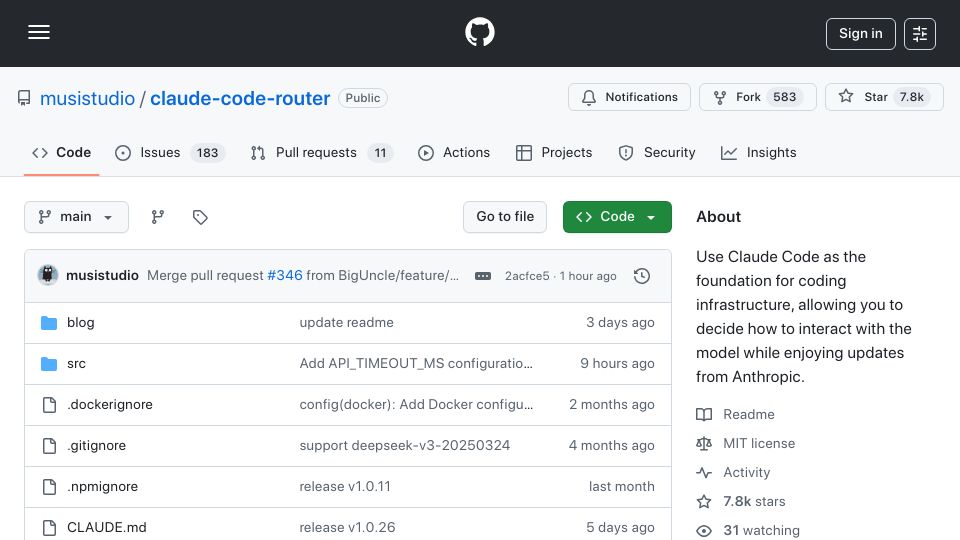Screen dimensions: 960x540
Task: Click the blog folder icon
Action: [49, 323]
